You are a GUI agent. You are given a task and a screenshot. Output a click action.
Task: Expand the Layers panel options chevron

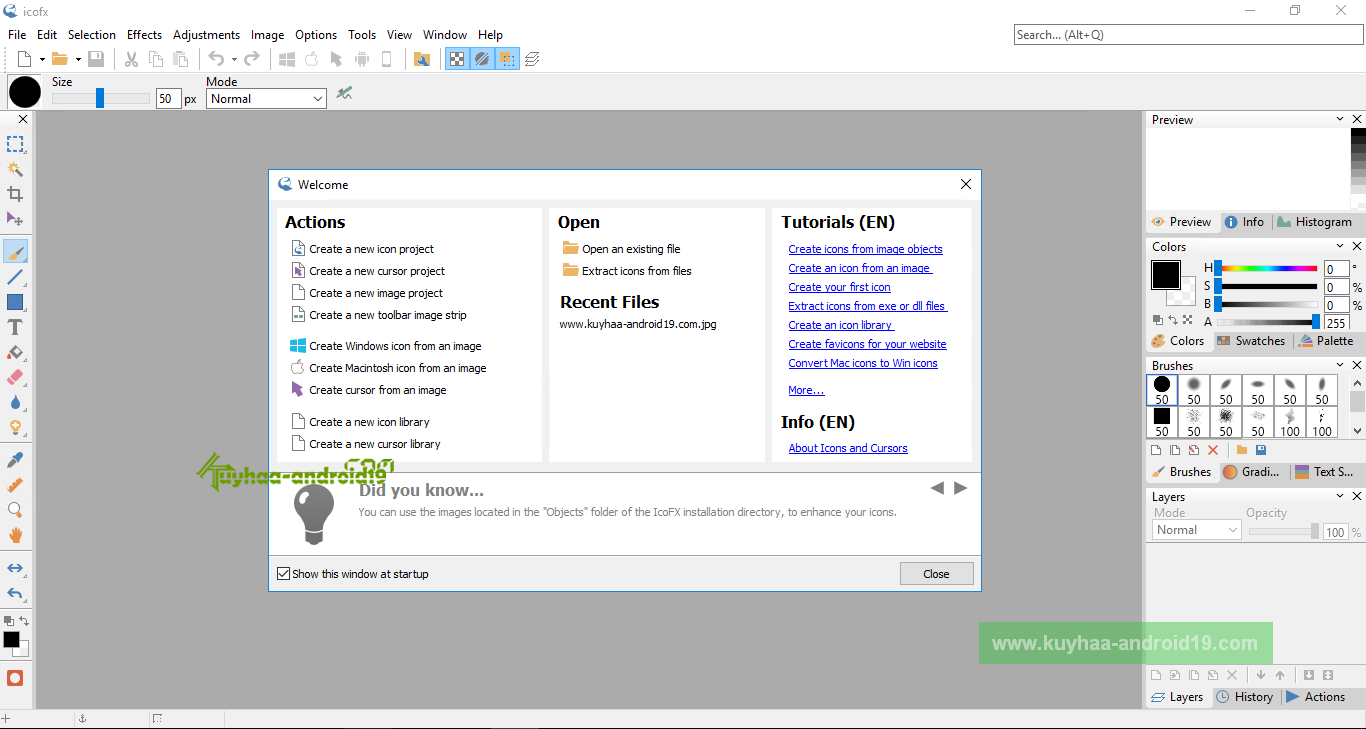(1341, 496)
